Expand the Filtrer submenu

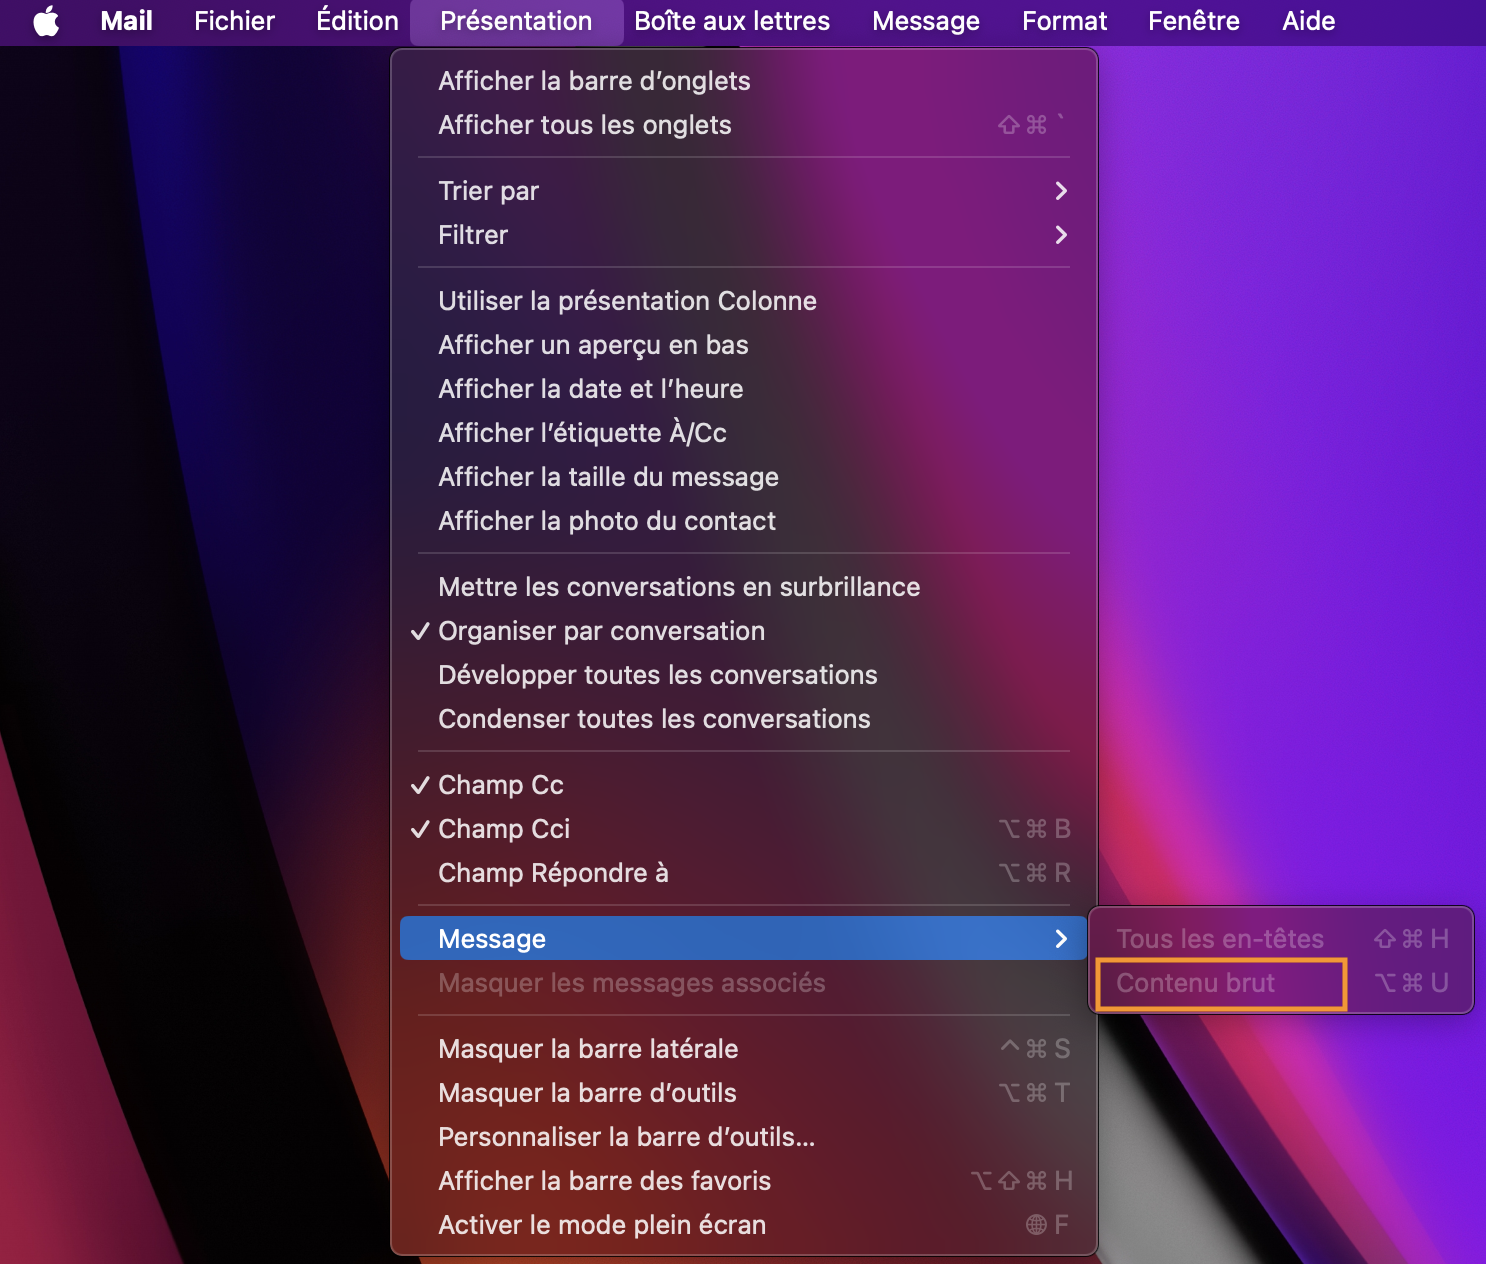click(744, 235)
